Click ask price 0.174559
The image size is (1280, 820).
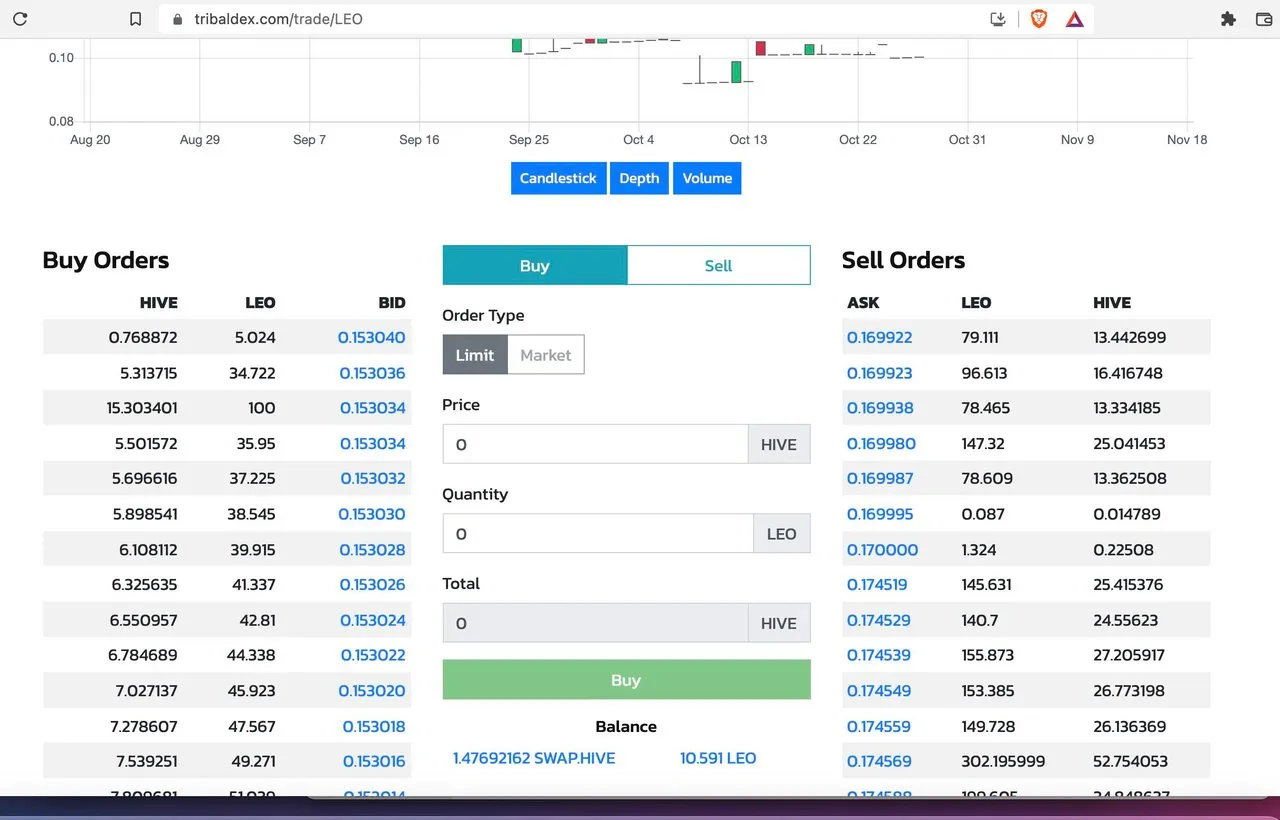(879, 726)
